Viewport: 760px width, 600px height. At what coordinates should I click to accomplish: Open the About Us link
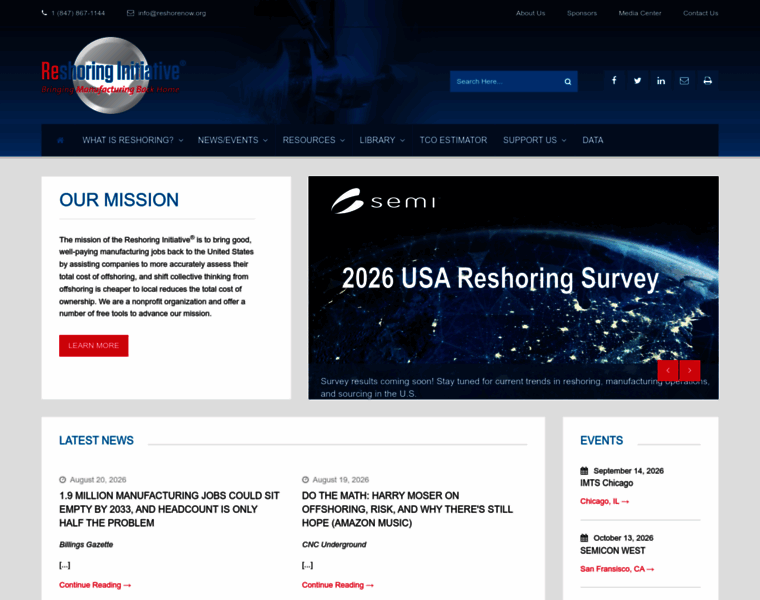click(x=530, y=13)
